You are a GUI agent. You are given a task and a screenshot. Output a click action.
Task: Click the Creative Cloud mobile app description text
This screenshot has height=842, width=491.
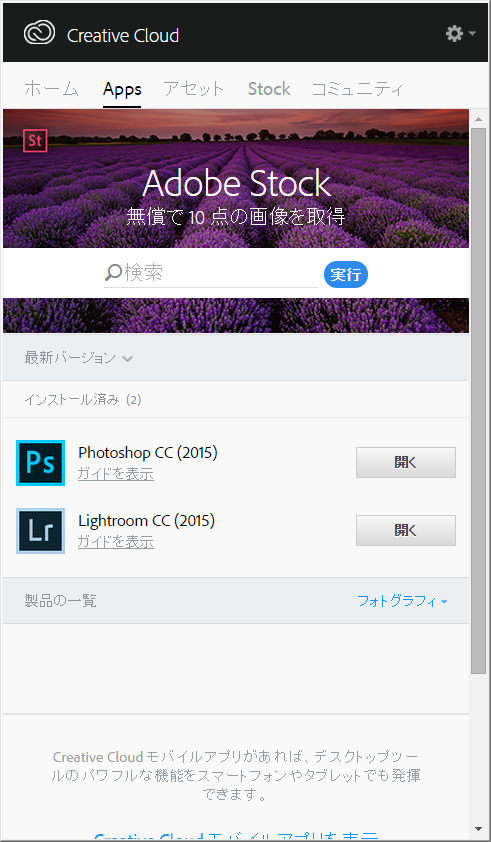(x=236, y=775)
